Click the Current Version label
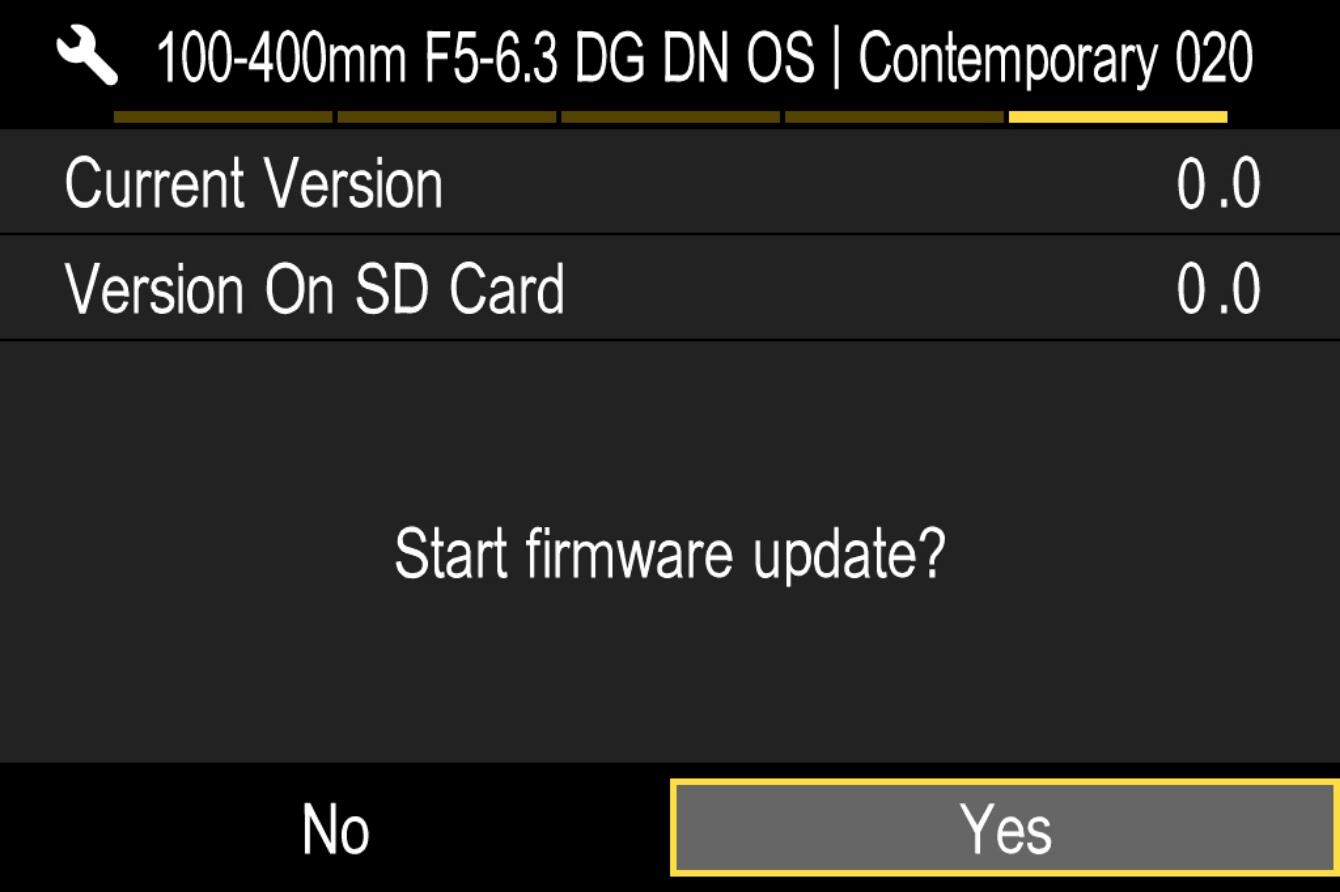The height and width of the screenshot is (892, 1340). pyautogui.click(x=254, y=184)
